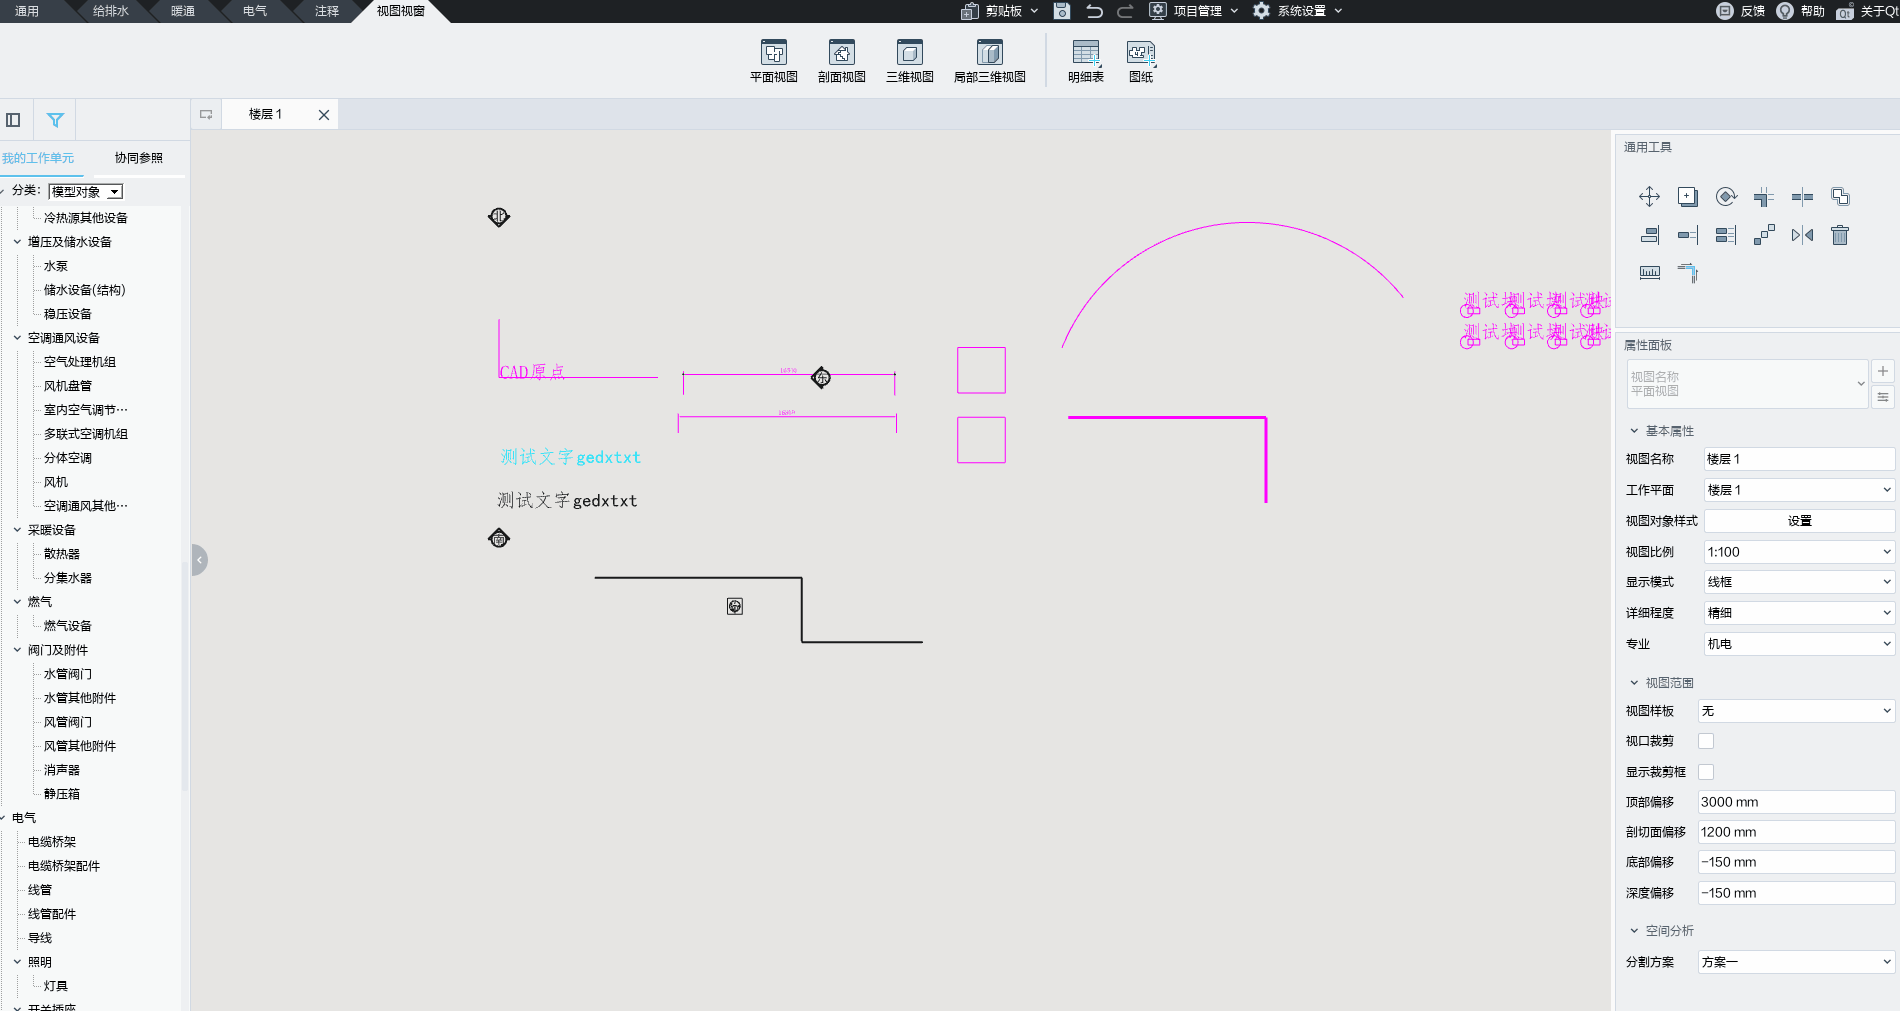Open 明细表 schedule

pyautogui.click(x=1086, y=61)
